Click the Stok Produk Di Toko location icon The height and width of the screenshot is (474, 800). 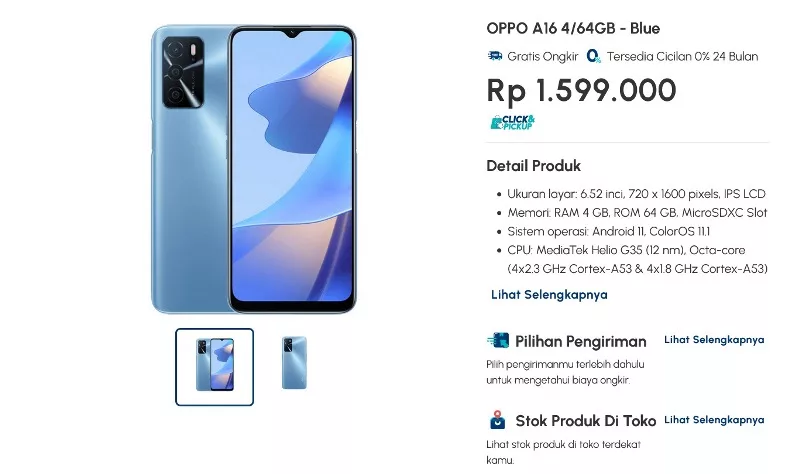(x=497, y=420)
